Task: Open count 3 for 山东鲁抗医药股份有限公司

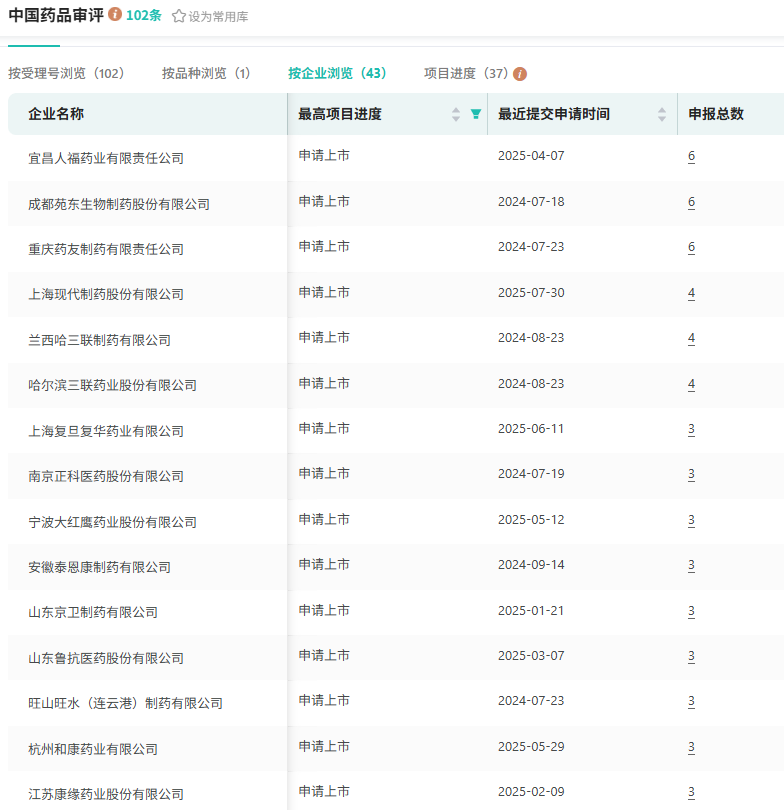Action: [x=691, y=656]
